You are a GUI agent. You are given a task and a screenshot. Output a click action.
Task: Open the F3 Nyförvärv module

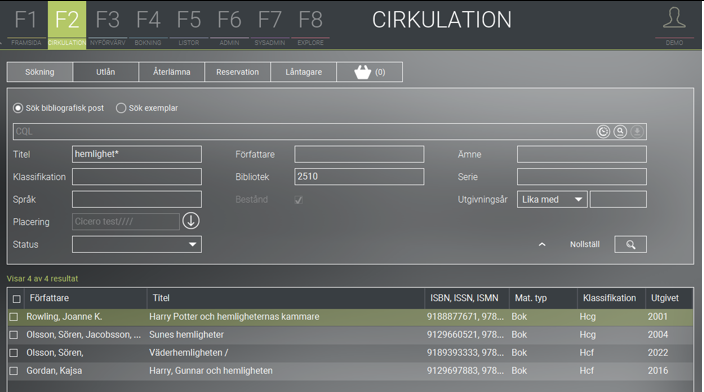point(108,26)
